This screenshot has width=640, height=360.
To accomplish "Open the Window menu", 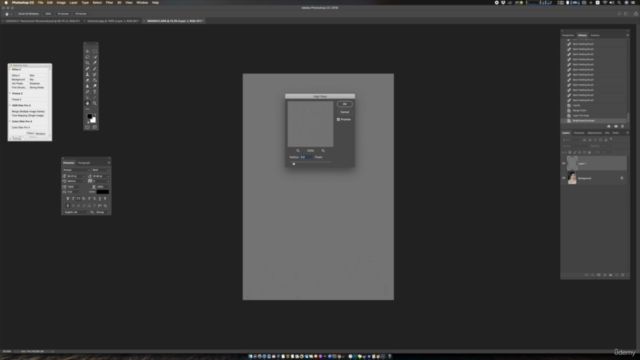I will (142, 2).
